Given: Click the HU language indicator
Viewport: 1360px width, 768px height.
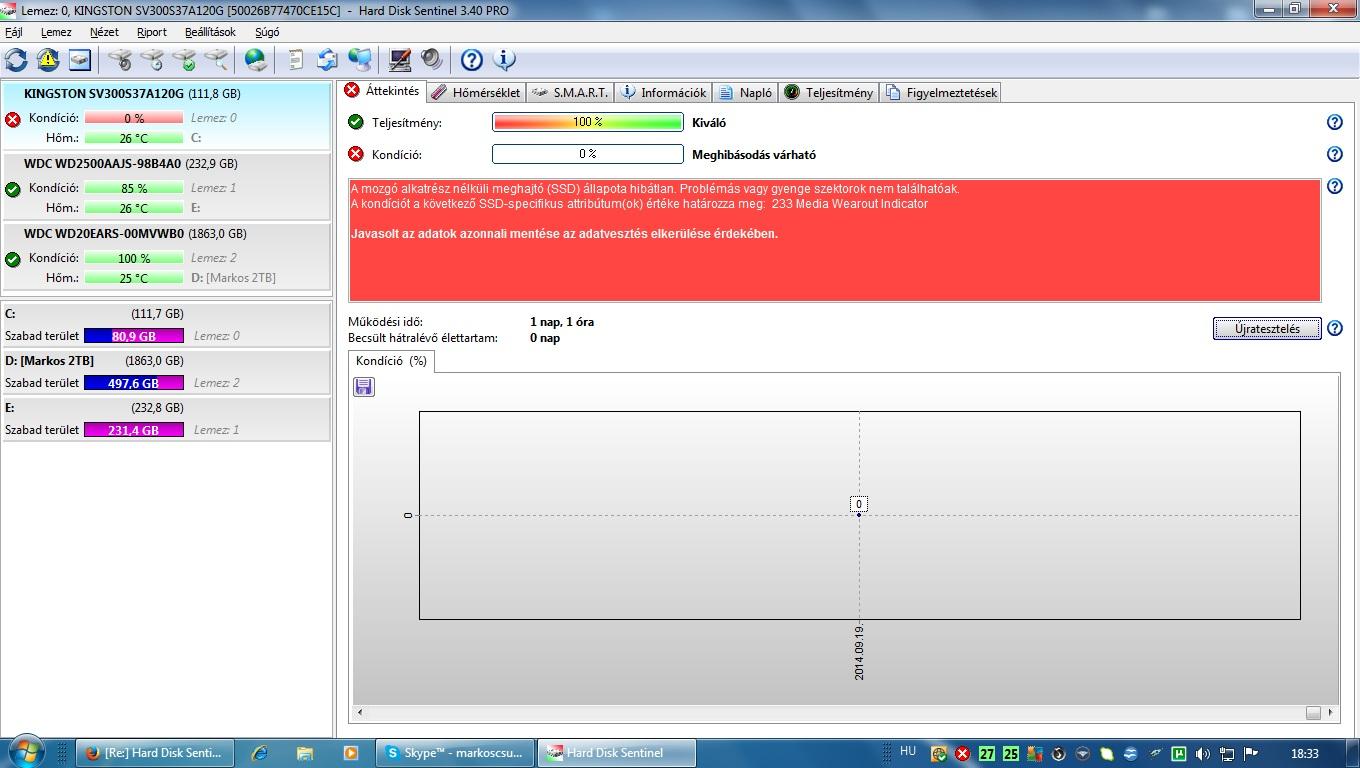Looking at the screenshot, I should [x=908, y=751].
